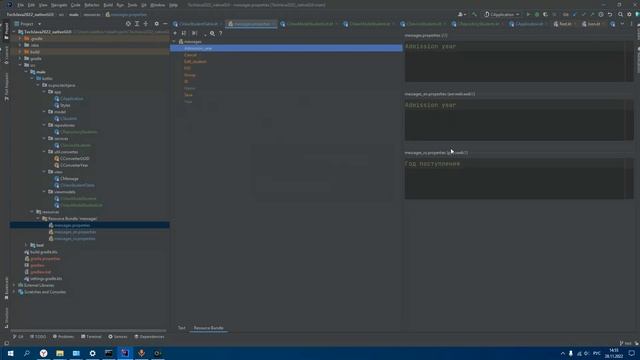Activate messages.properties editor tab
The image size is (640, 360).
coord(250,24)
